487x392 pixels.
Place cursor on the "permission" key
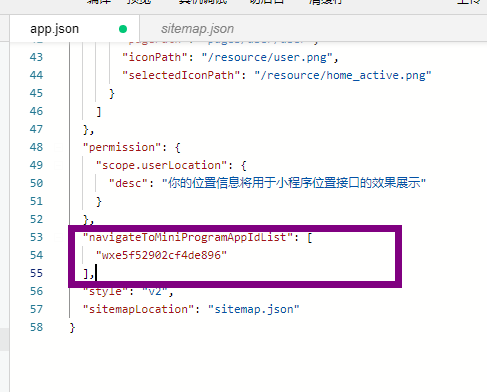122,147
